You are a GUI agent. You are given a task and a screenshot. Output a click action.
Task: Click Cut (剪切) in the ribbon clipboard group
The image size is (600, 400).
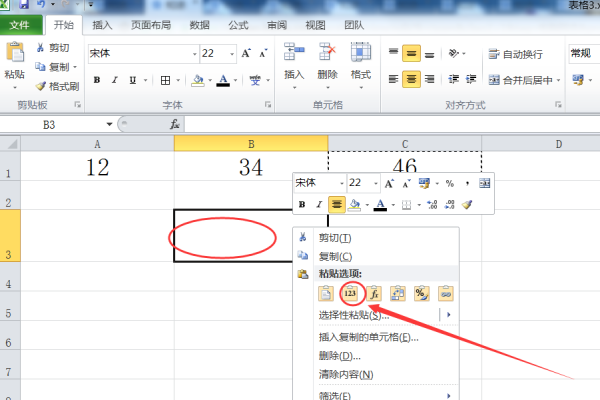(53, 48)
